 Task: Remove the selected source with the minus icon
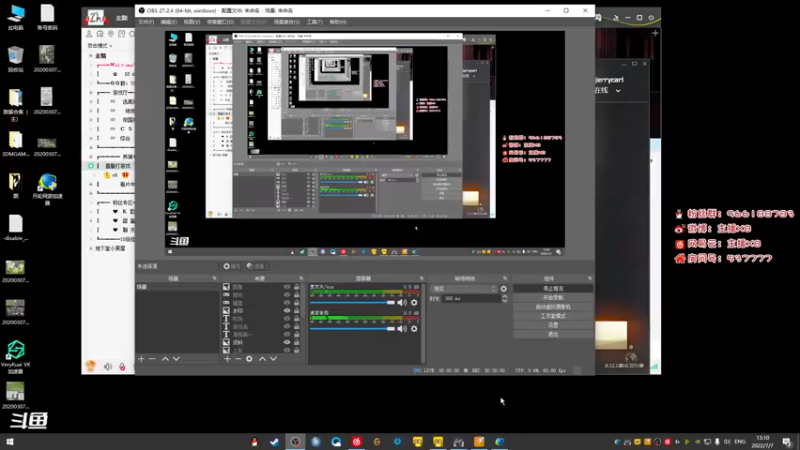[238, 359]
